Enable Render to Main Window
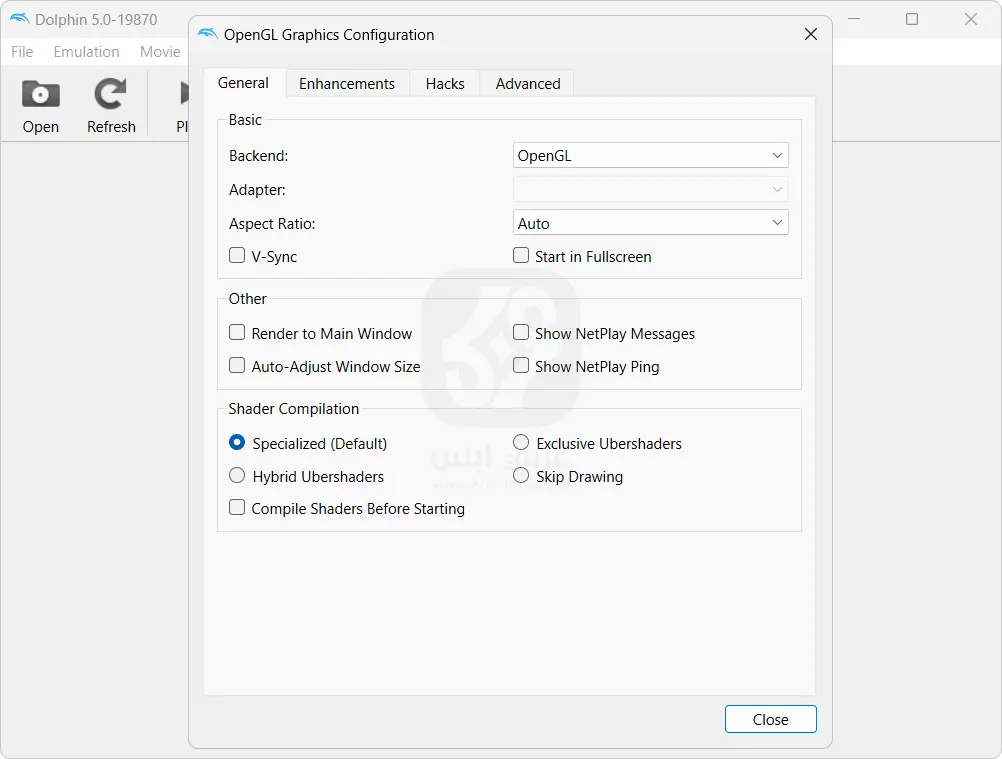Screen dimensions: 1002x759 [237, 333]
